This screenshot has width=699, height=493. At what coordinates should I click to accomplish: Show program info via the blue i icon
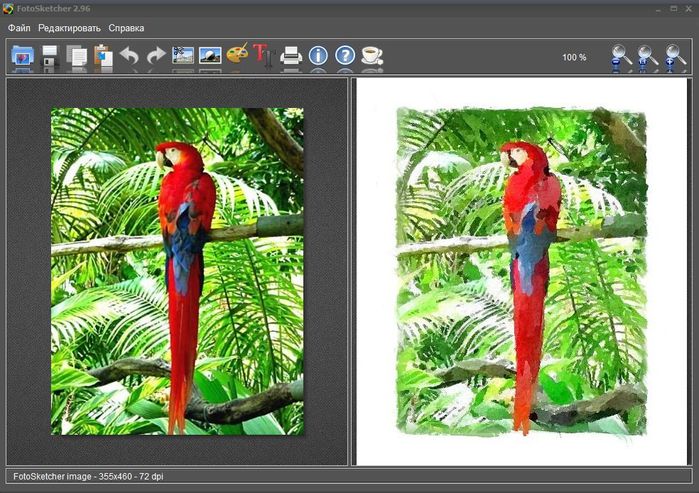(318, 56)
